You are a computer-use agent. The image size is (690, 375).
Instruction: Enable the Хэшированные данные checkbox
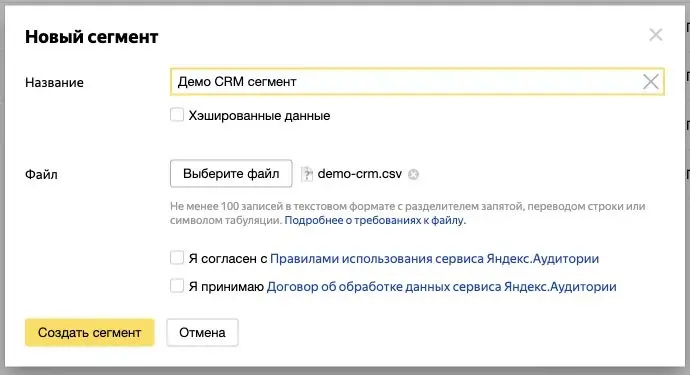click(x=177, y=115)
